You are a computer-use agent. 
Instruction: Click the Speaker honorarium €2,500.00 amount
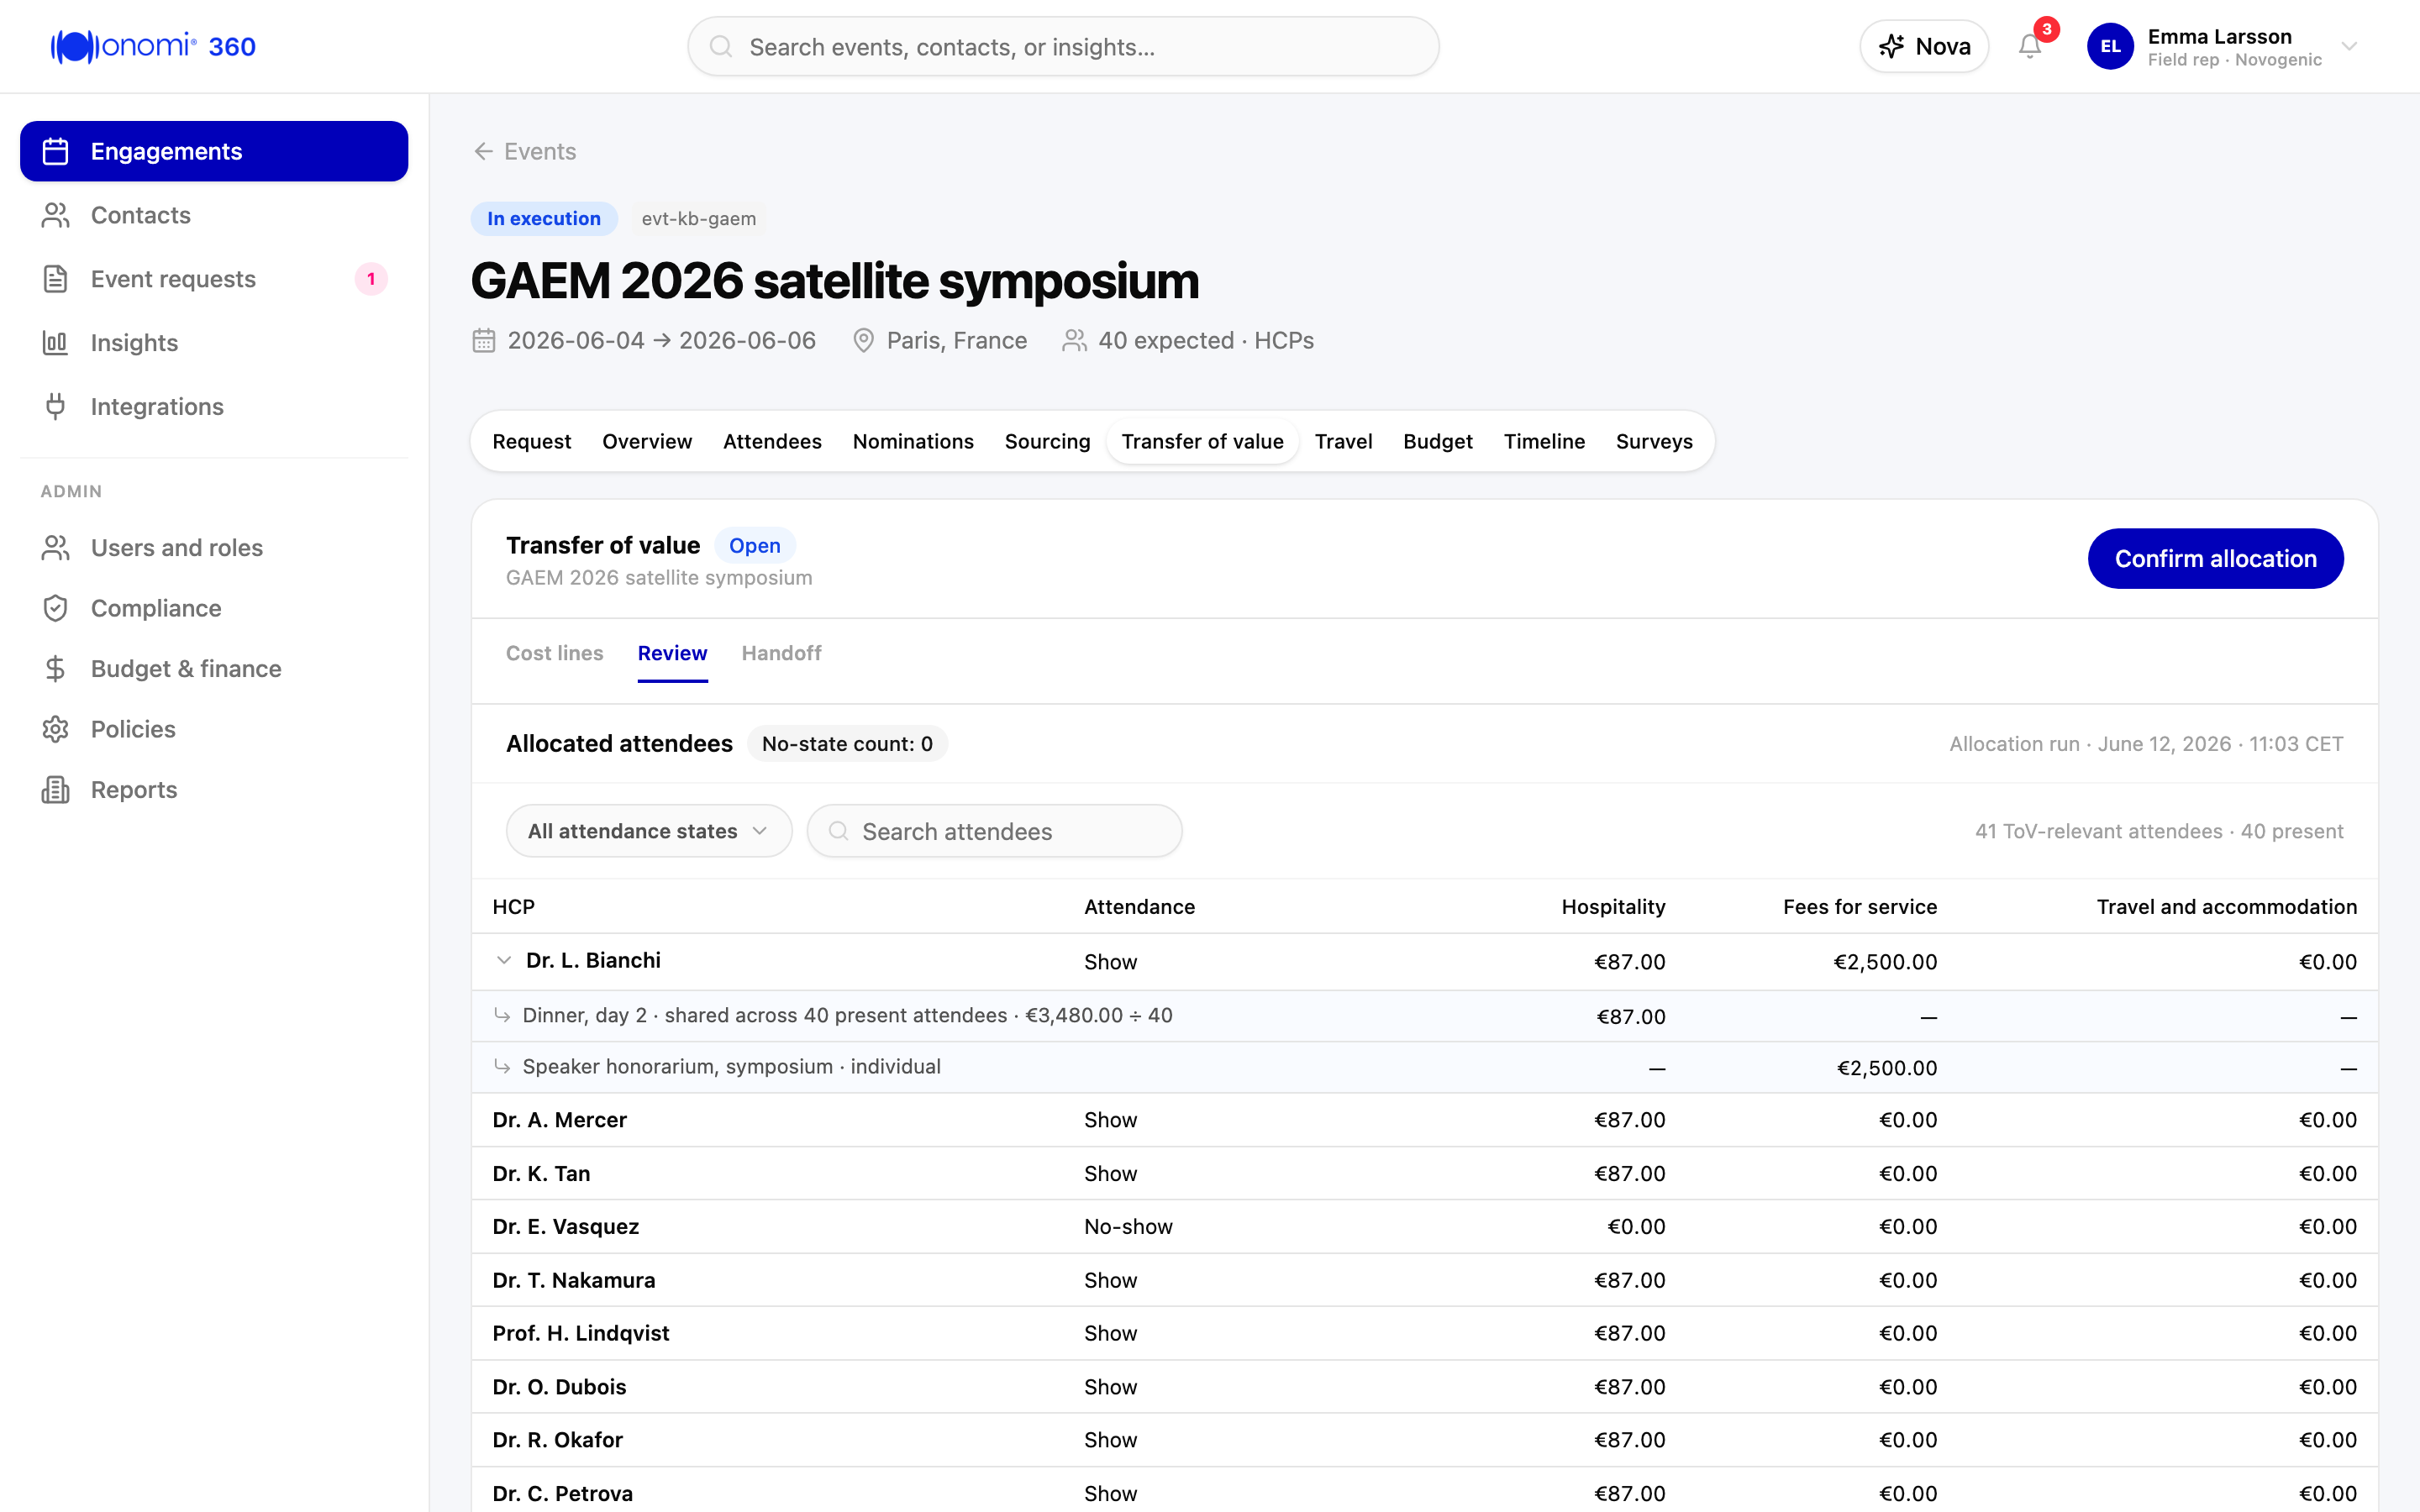tap(1886, 1068)
